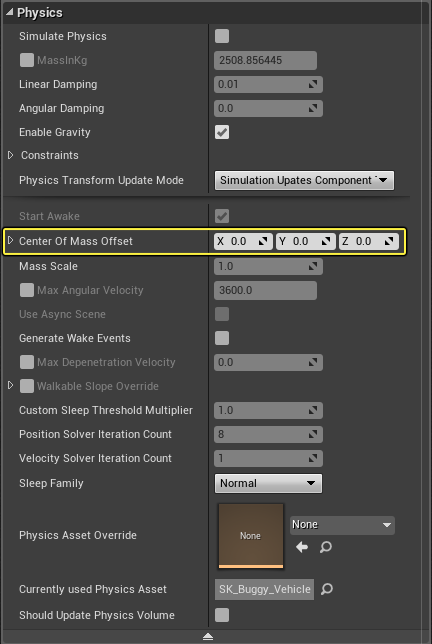Click the back arrow under Physics Asset Override
Image resolution: width=432 pixels, height=644 pixels.
pos(302,547)
